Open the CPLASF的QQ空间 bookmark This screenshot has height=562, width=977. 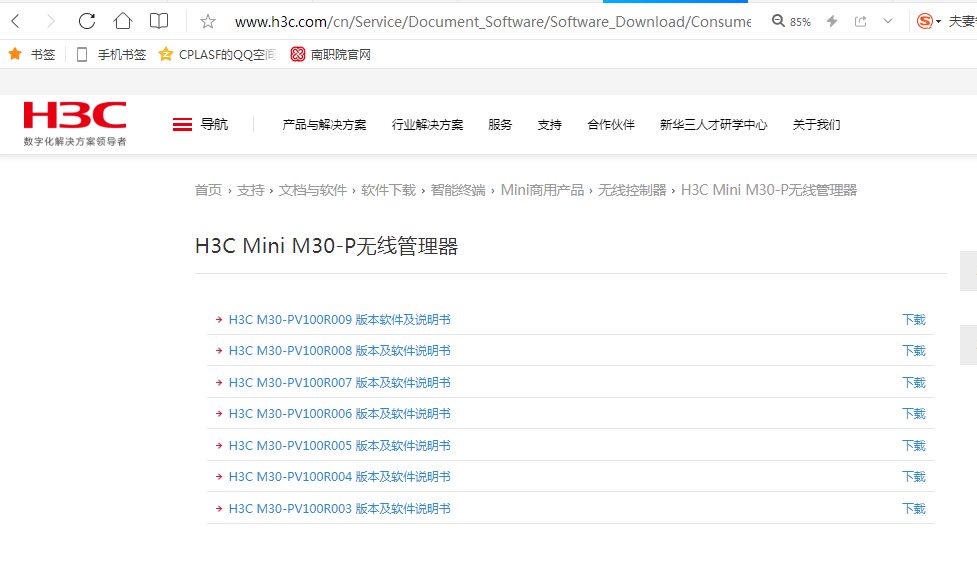coord(217,55)
